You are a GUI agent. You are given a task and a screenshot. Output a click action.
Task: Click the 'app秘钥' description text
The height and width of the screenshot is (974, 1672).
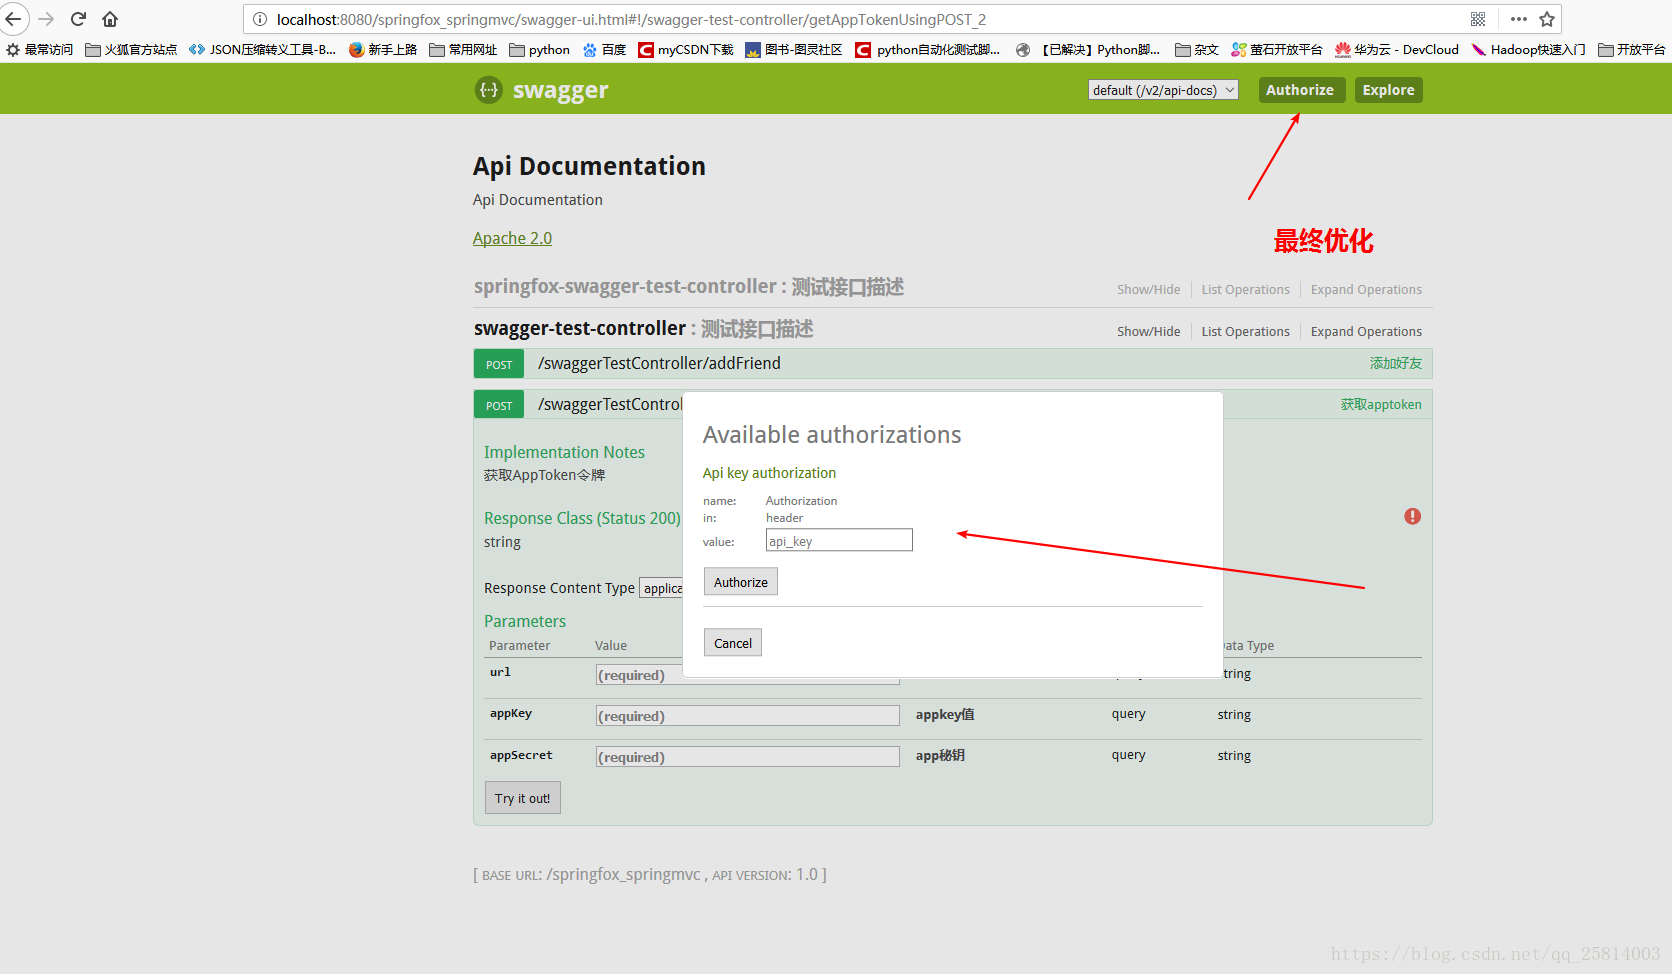(x=940, y=755)
